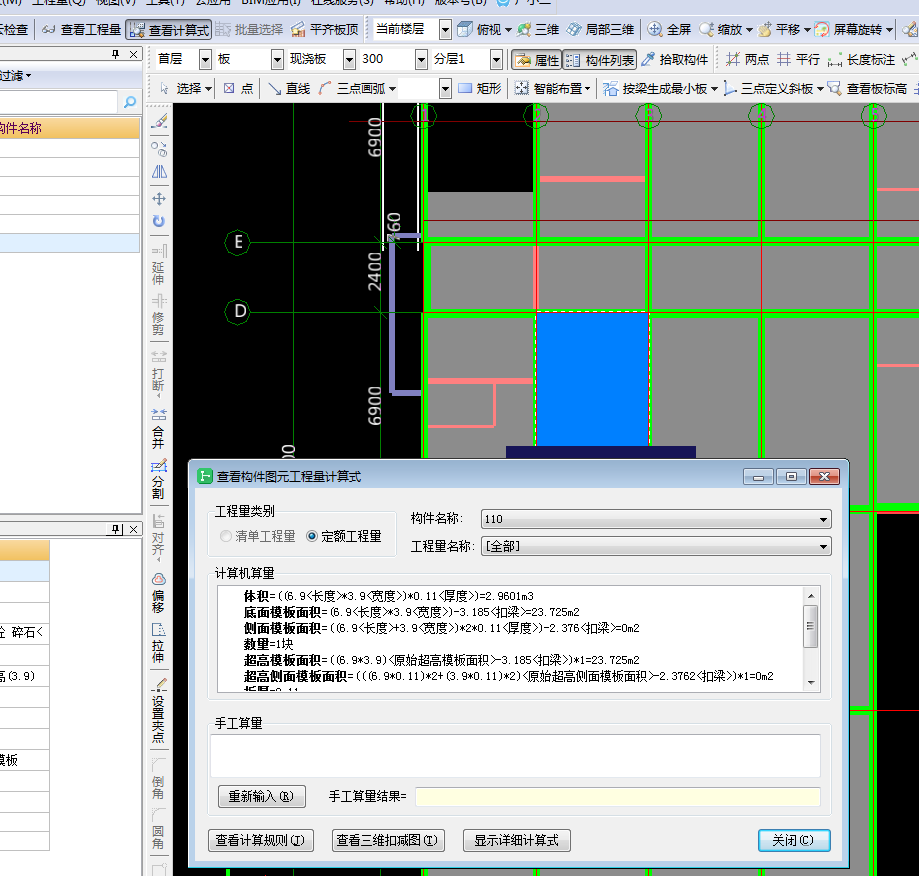The image size is (919, 876).
Task: Click 拉伸 vertical toolbar tool
Action: pos(159,643)
